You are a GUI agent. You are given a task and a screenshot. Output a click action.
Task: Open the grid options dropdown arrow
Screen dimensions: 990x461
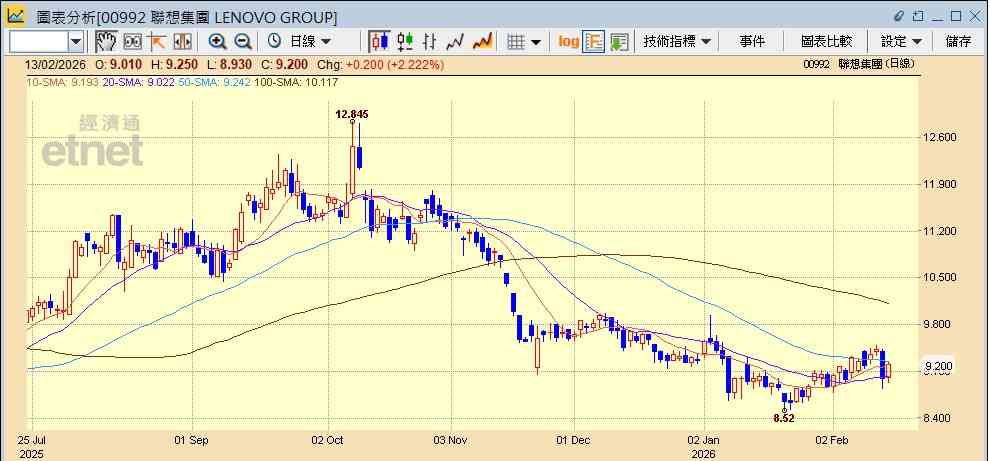536,42
